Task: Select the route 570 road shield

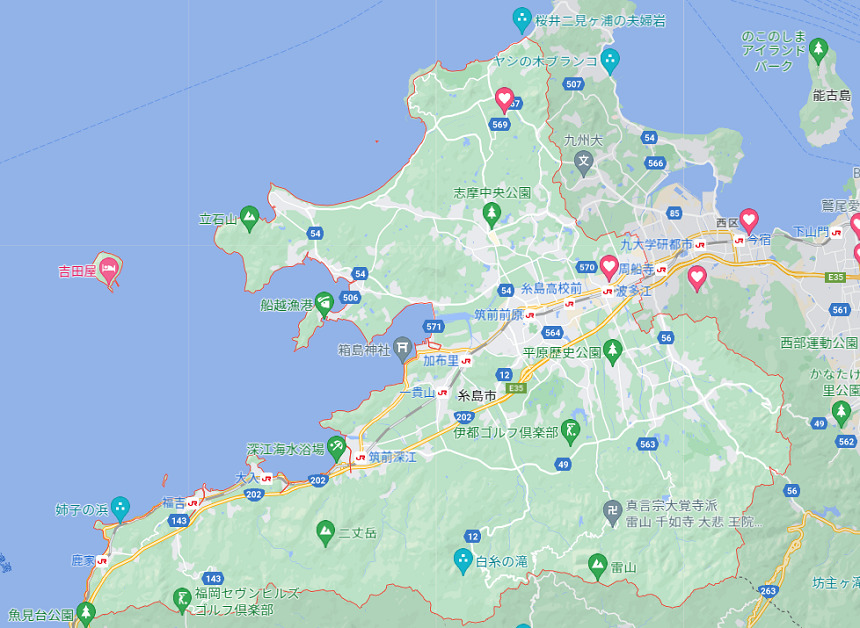Action: coord(587,267)
